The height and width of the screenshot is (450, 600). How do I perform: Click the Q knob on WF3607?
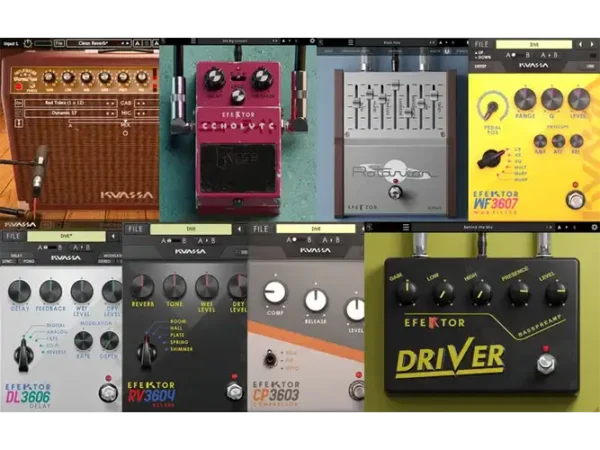pos(552,99)
